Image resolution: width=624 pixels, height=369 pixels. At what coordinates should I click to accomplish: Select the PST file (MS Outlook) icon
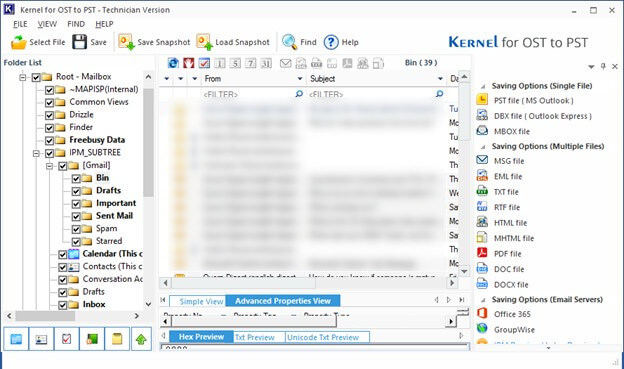click(482, 100)
